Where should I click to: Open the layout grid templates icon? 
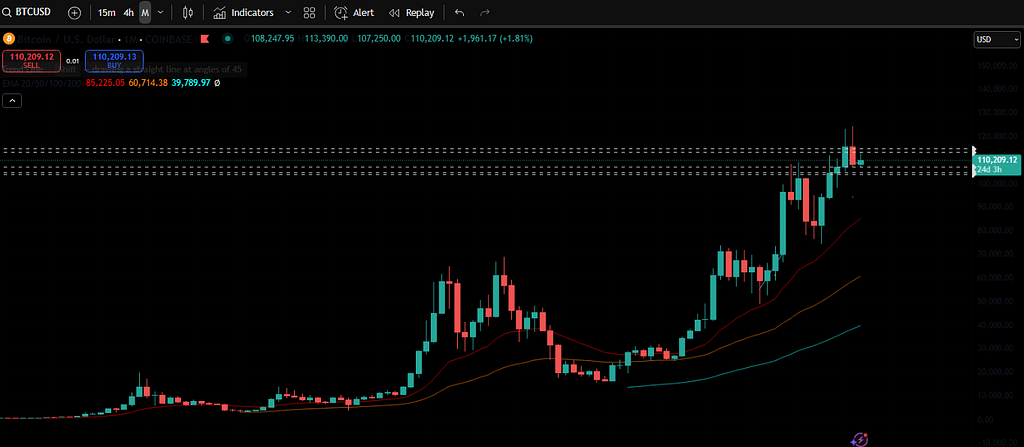tap(310, 12)
